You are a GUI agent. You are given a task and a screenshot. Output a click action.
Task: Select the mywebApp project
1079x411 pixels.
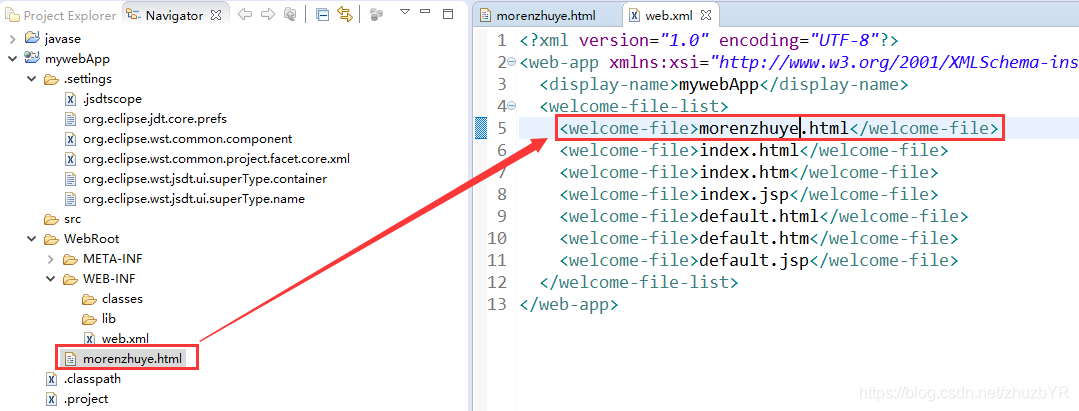[77, 59]
